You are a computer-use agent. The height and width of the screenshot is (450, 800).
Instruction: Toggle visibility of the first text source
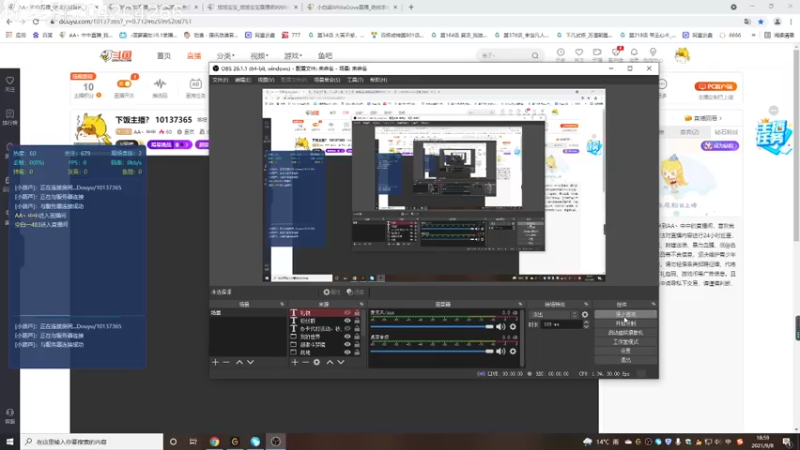click(347, 313)
